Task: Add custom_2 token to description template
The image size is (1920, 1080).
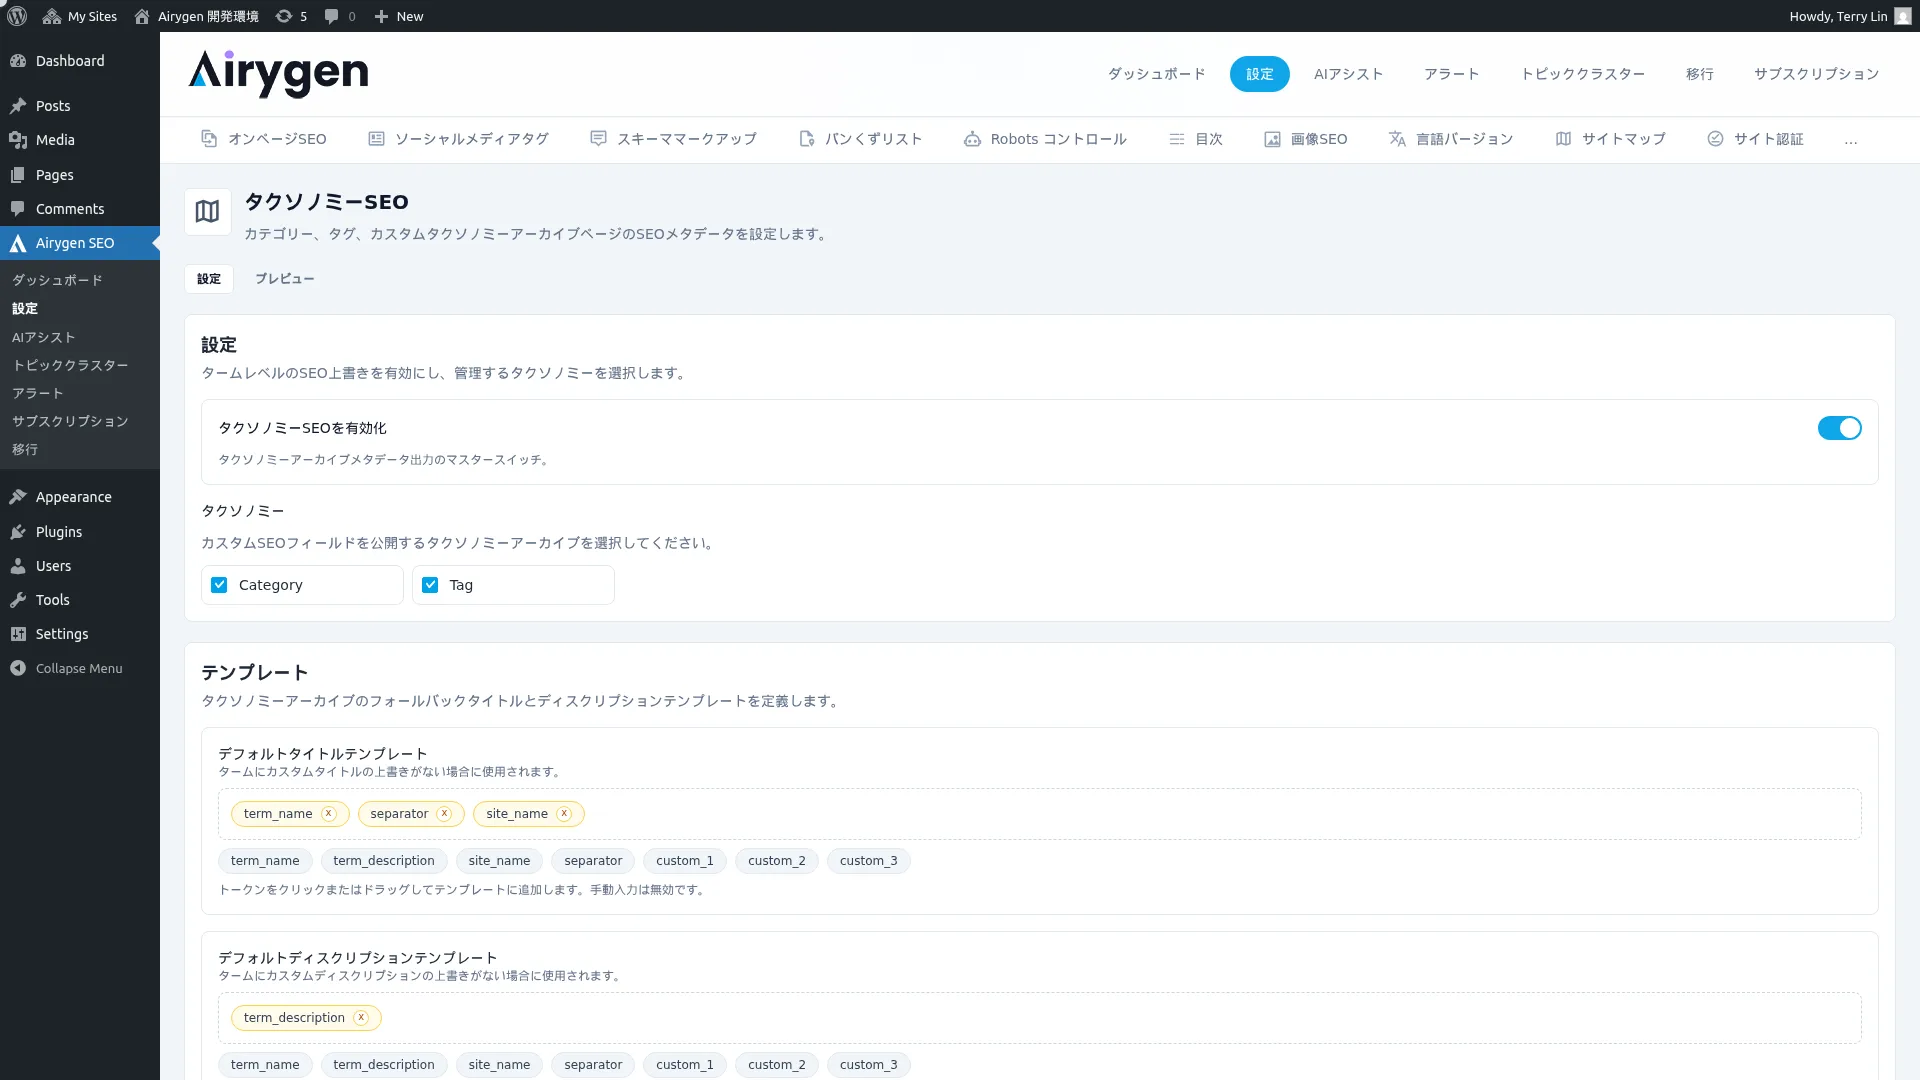Action: [776, 1065]
